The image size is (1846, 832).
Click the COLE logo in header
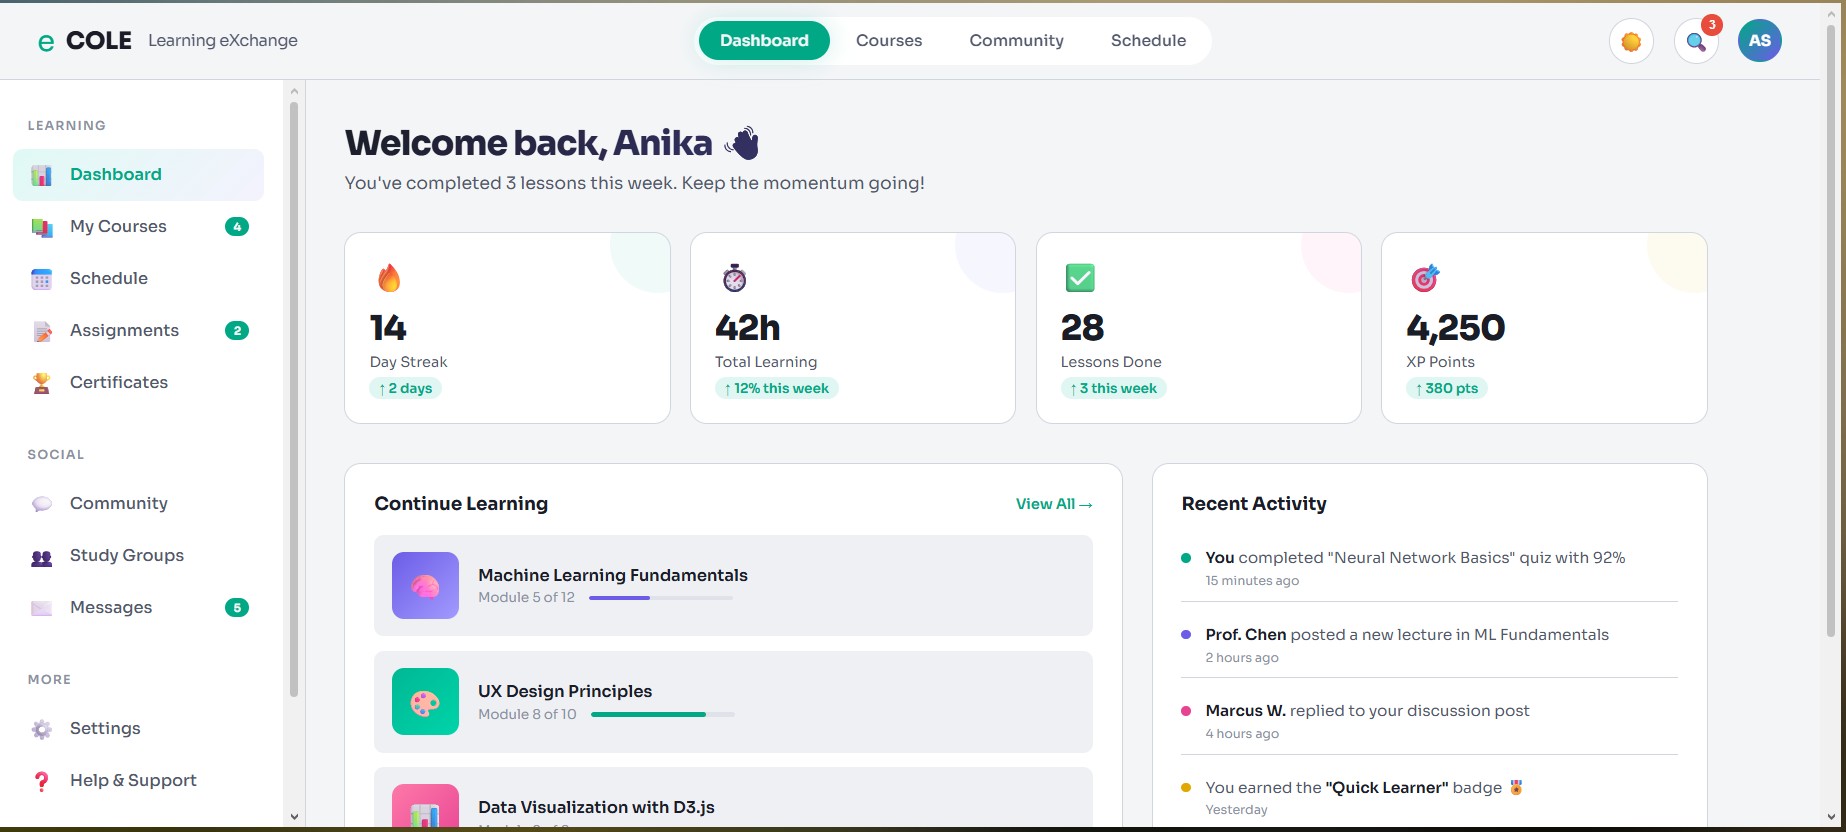[x=84, y=41]
